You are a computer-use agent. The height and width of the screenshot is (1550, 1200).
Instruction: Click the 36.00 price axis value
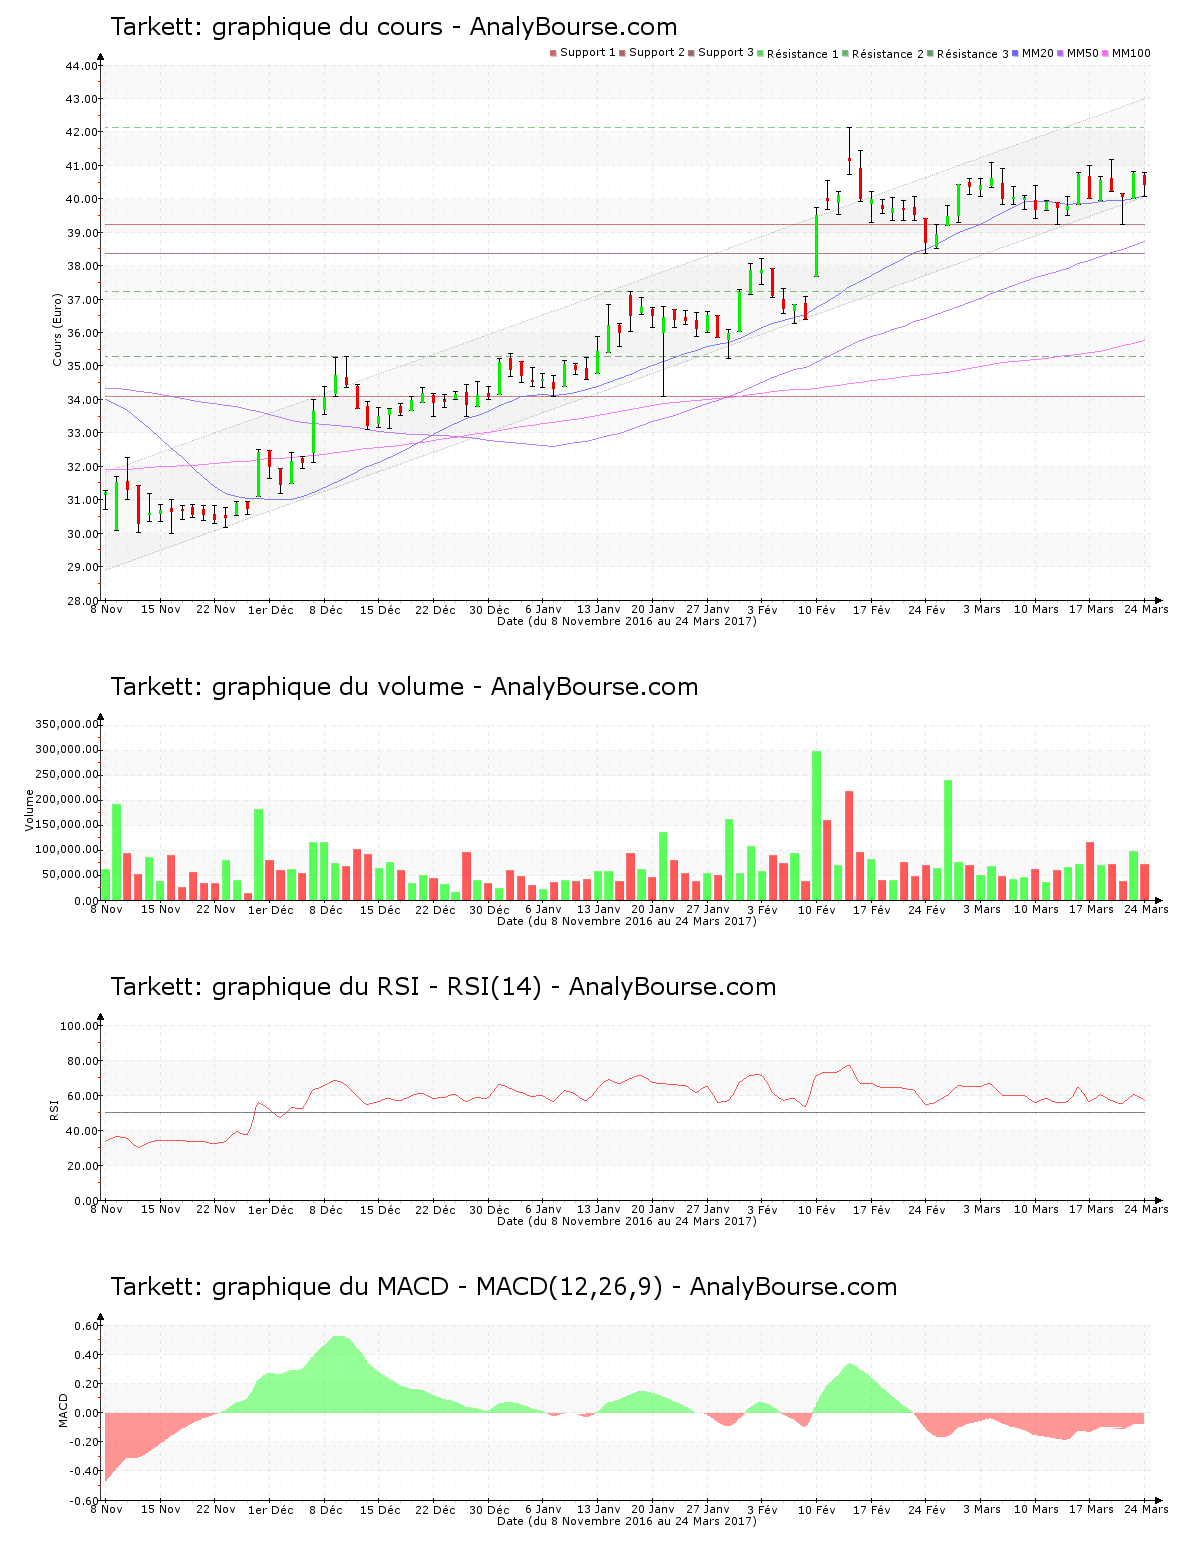pyautogui.click(x=82, y=333)
